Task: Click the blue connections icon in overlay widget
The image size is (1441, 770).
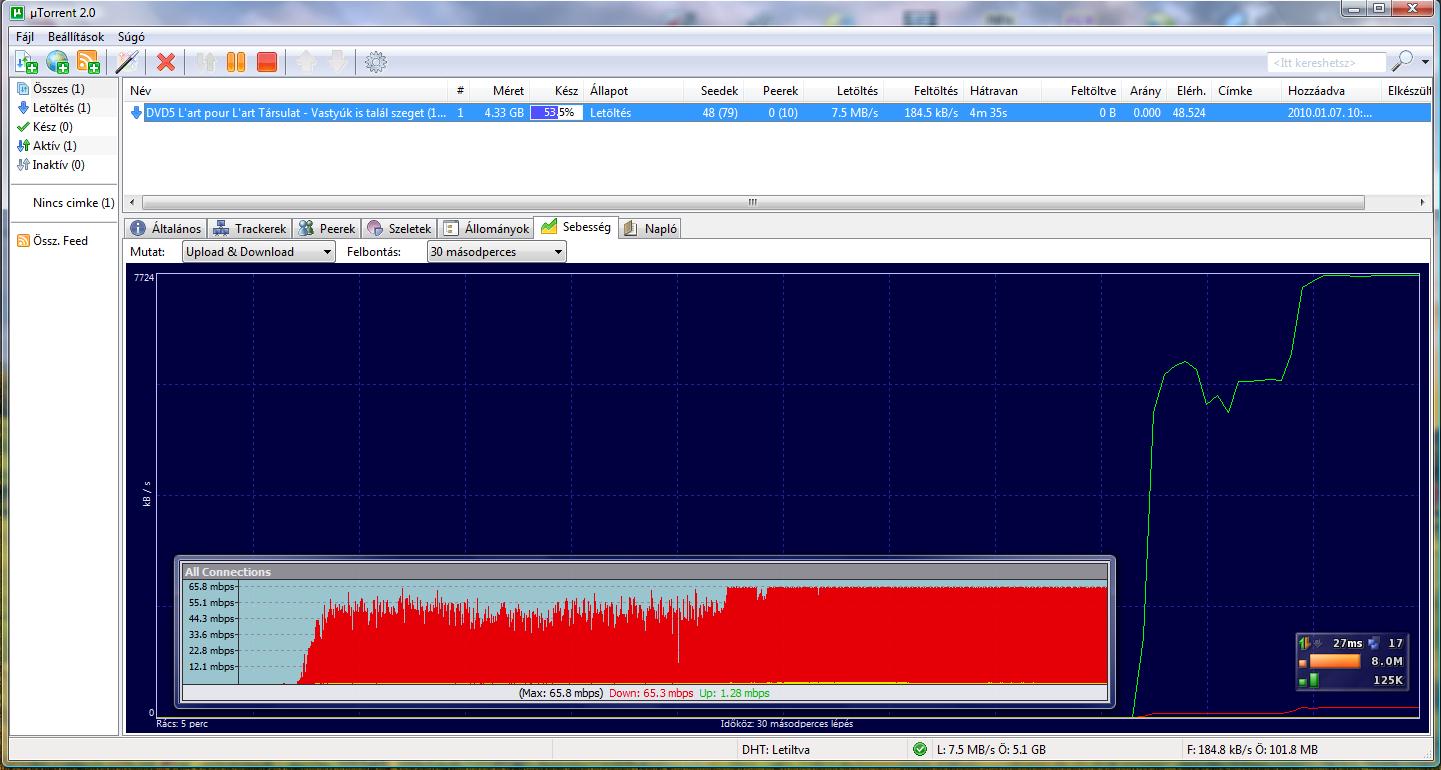Action: pyautogui.click(x=1373, y=643)
